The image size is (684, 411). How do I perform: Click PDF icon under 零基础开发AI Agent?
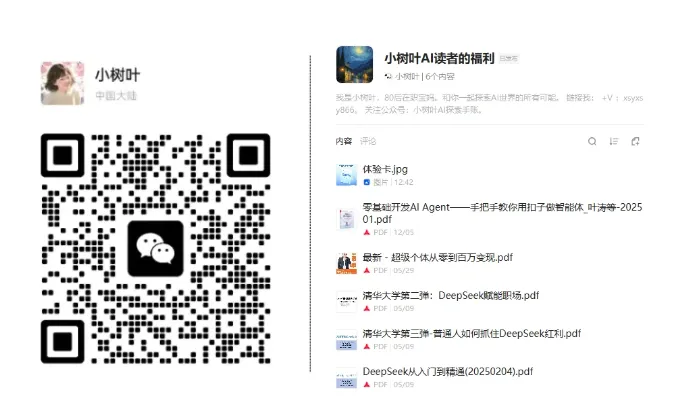pos(366,233)
